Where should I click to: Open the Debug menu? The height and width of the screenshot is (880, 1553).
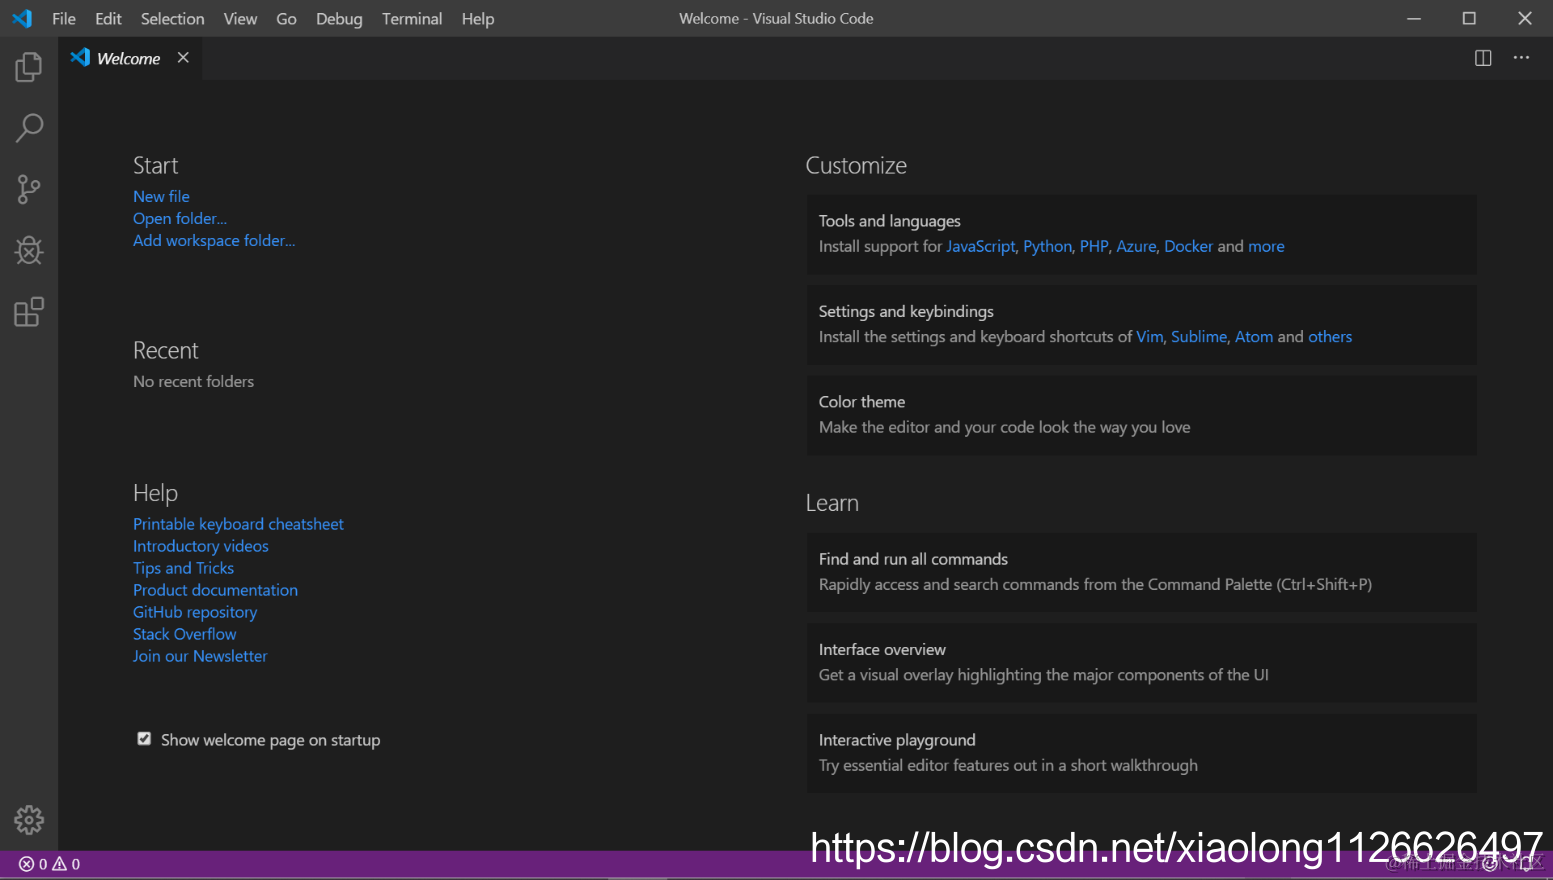(x=339, y=19)
